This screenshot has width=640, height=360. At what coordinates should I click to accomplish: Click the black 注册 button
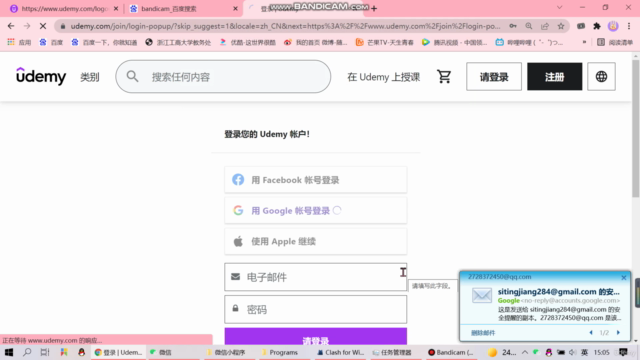tap(554, 76)
